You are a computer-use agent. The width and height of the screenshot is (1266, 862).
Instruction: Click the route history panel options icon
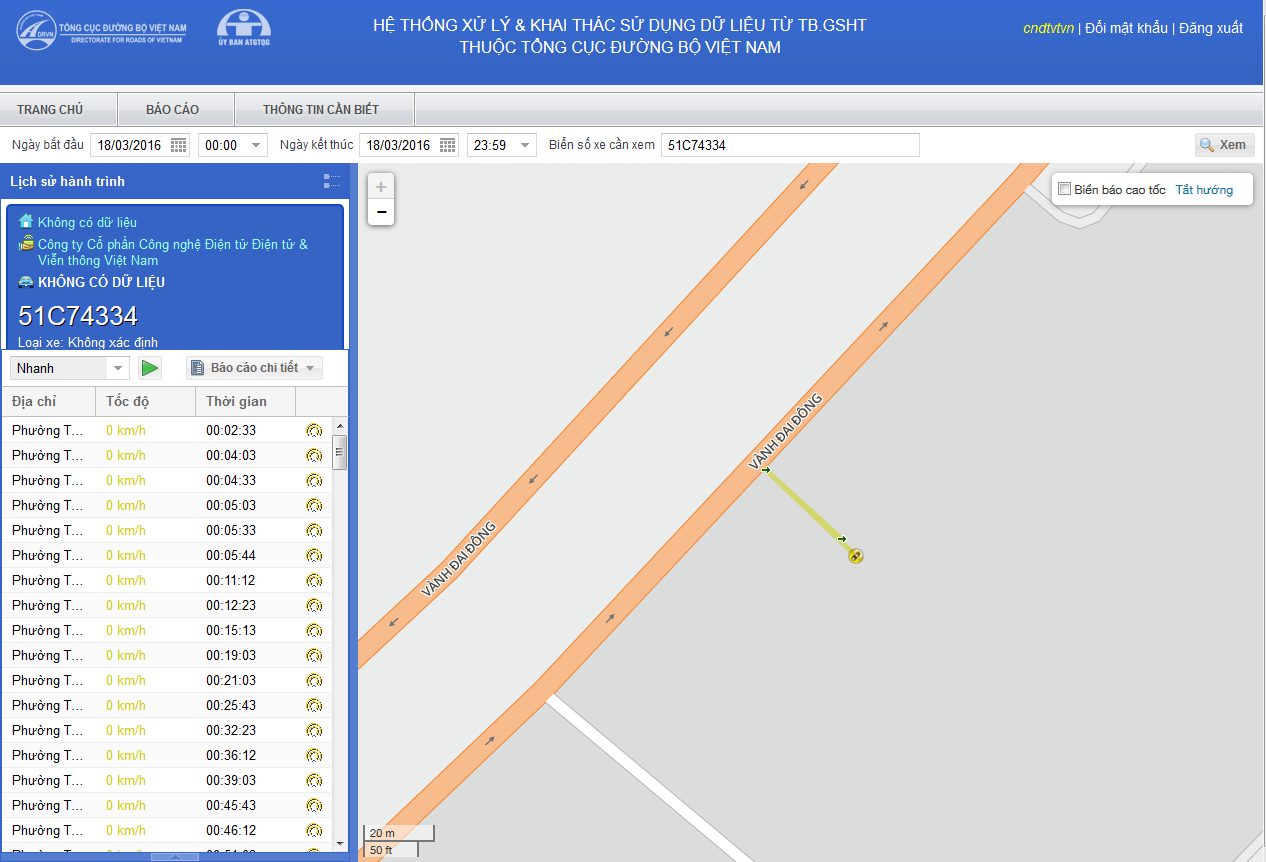pyautogui.click(x=332, y=181)
